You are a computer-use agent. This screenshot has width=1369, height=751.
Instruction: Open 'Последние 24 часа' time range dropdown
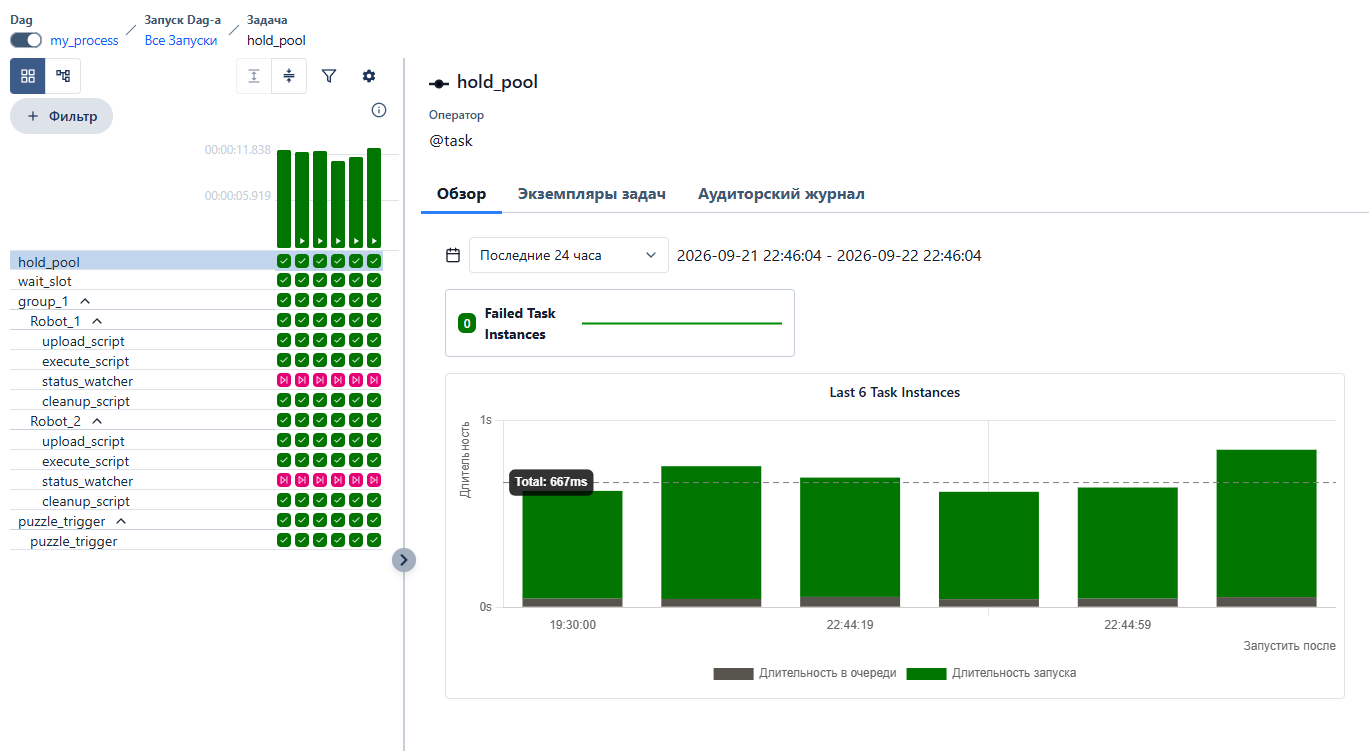pos(569,255)
